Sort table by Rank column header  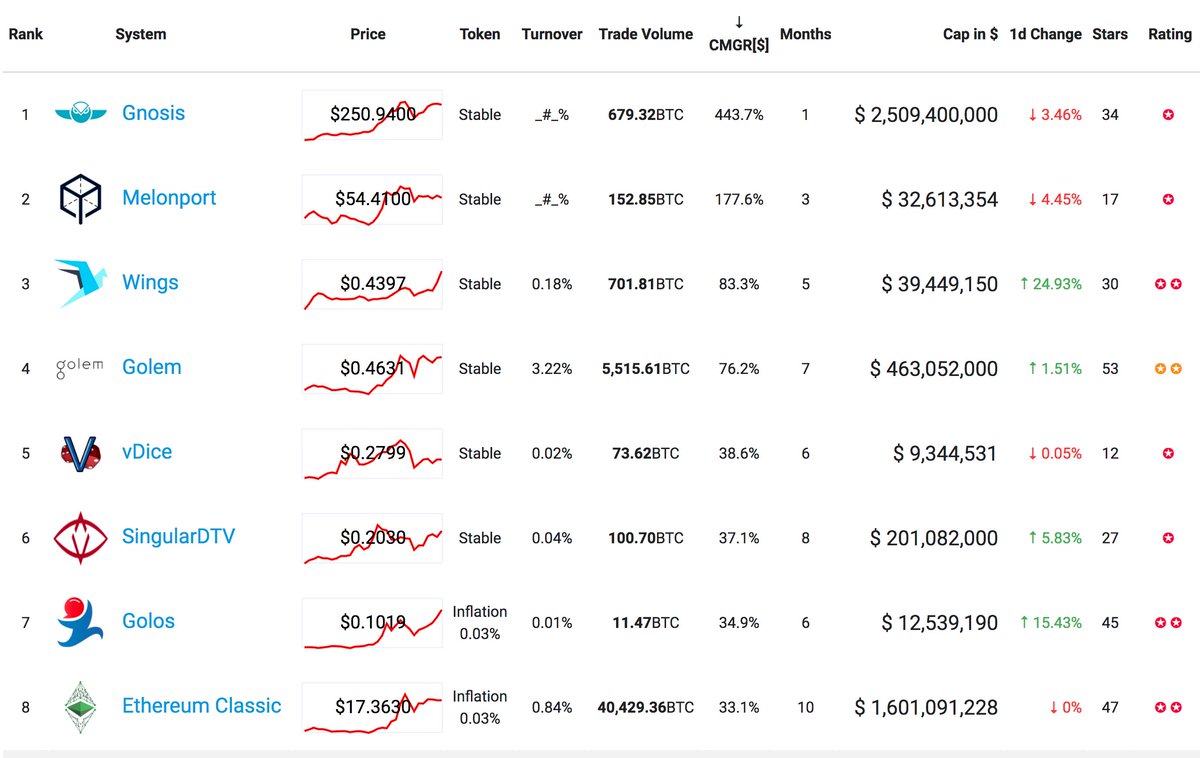[26, 34]
